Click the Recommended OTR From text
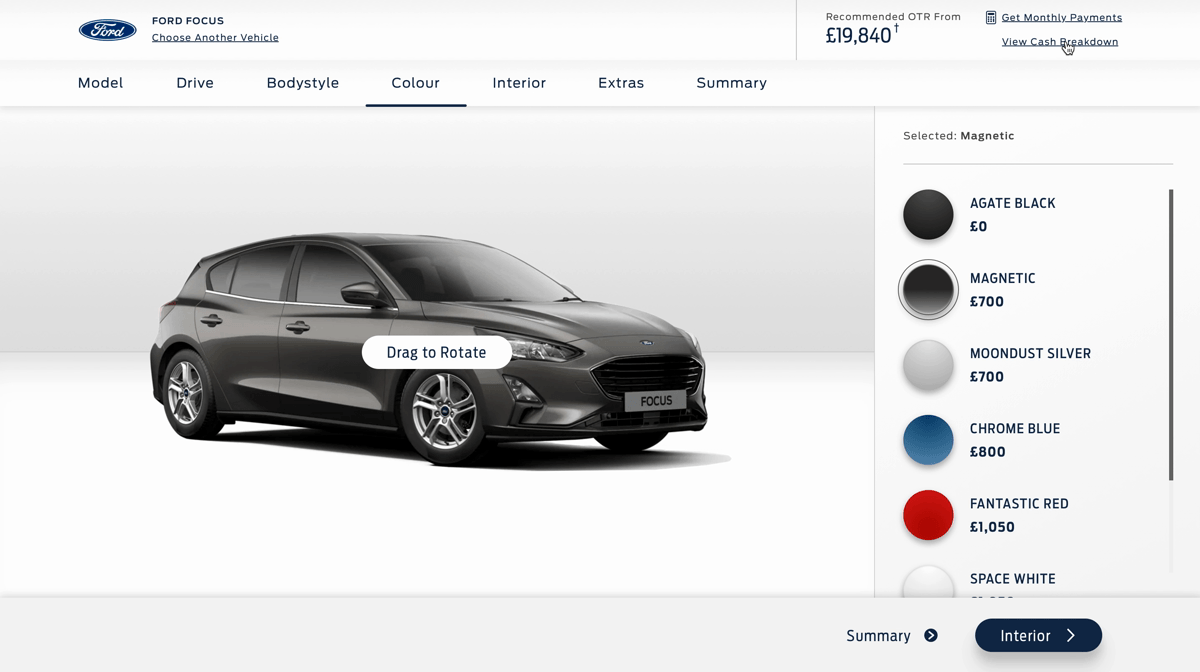The height and width of the screenshot is (672, 1200). click(893, 17)
